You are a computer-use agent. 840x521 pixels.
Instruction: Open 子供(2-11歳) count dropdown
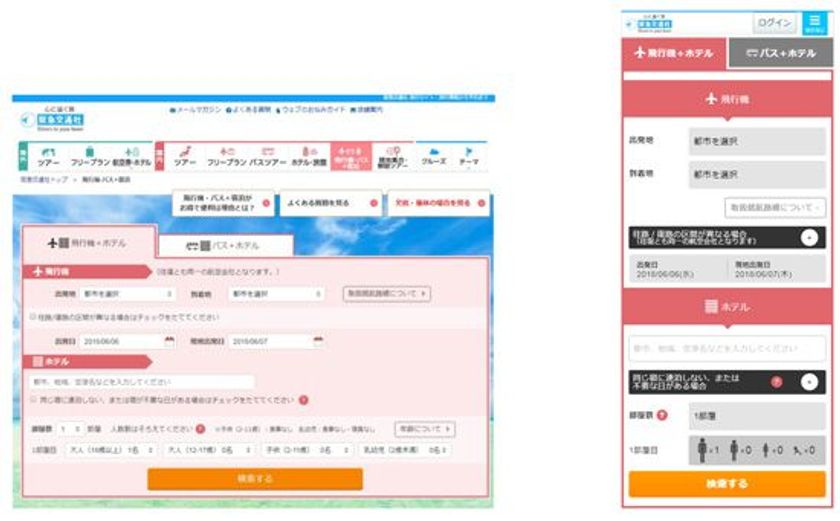click(x=308, y=450)
